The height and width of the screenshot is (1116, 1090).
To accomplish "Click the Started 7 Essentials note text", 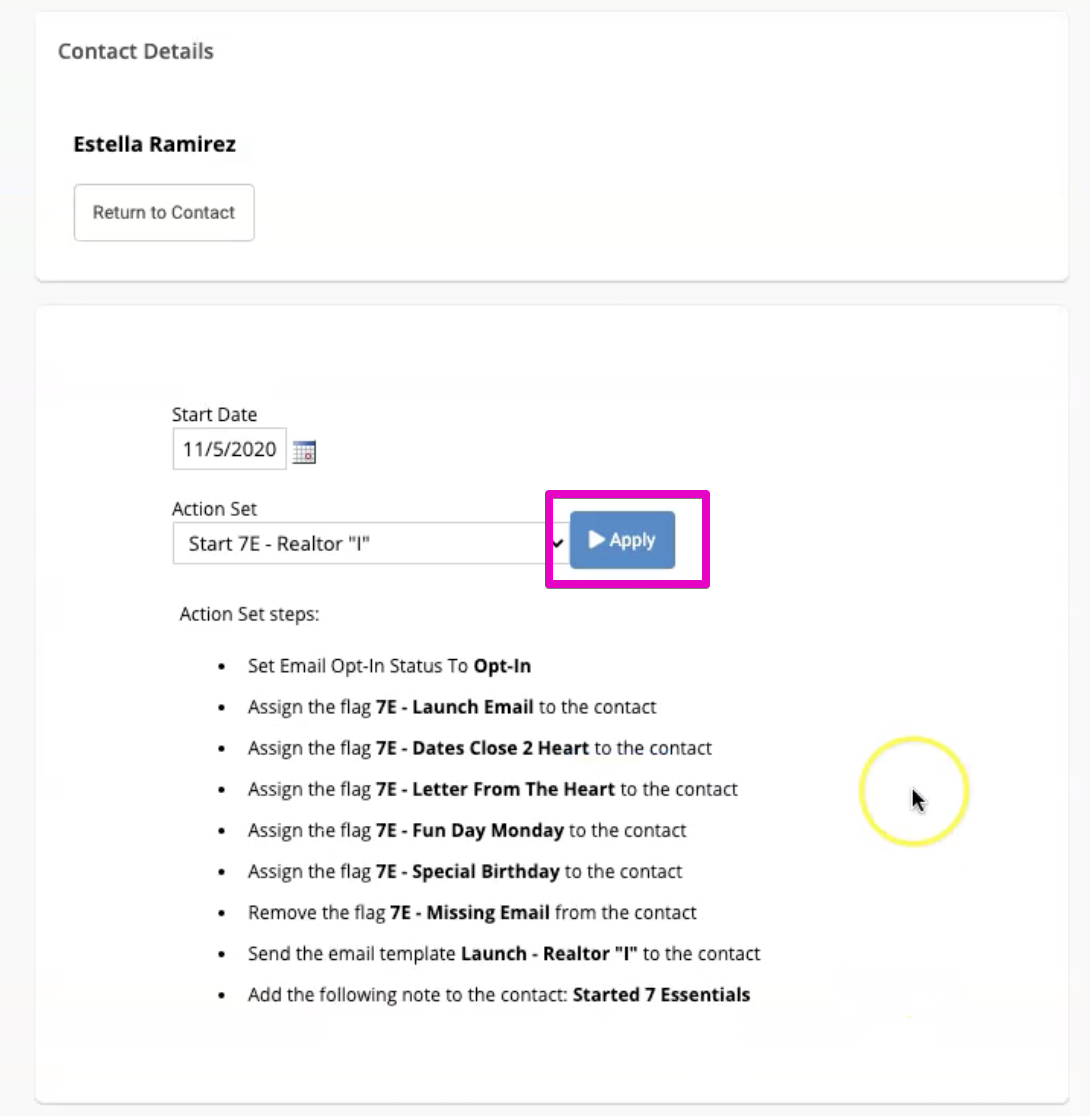I will (x=661, y=995).
